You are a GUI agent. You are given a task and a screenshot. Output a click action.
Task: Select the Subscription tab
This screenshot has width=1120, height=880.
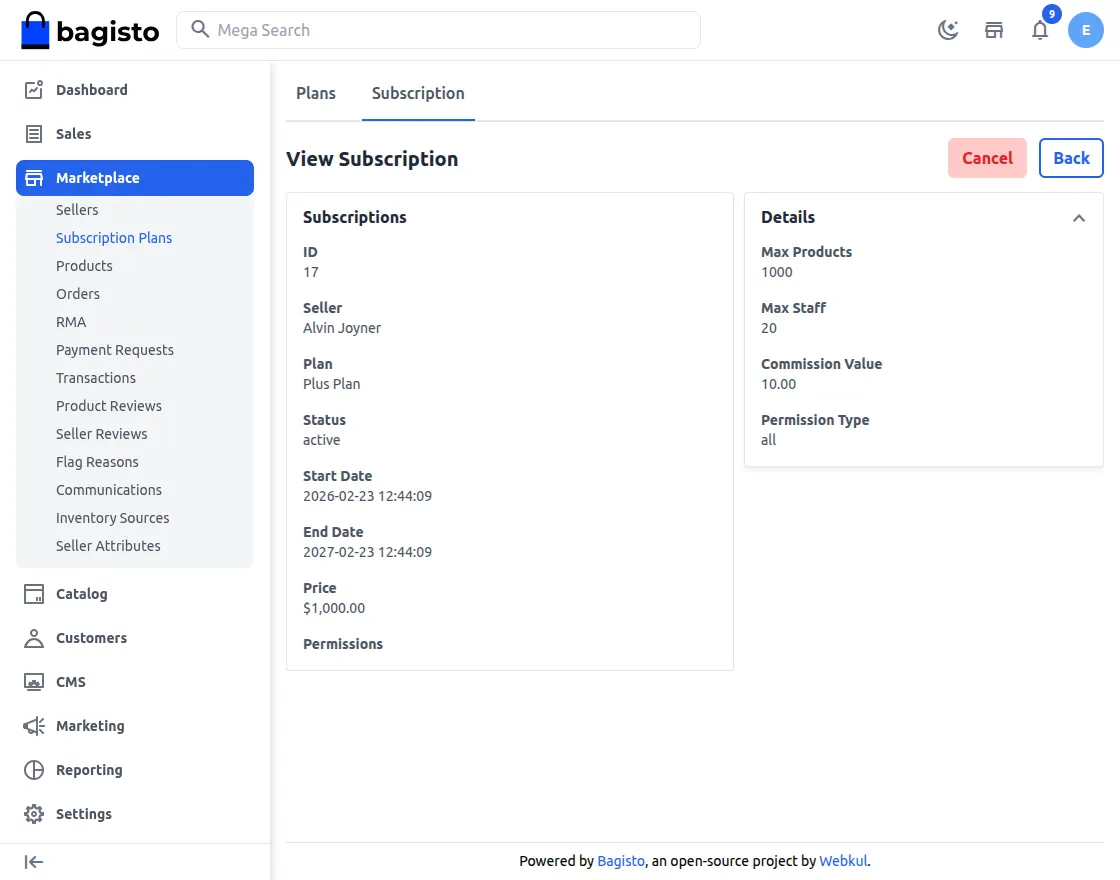point(418,93)
